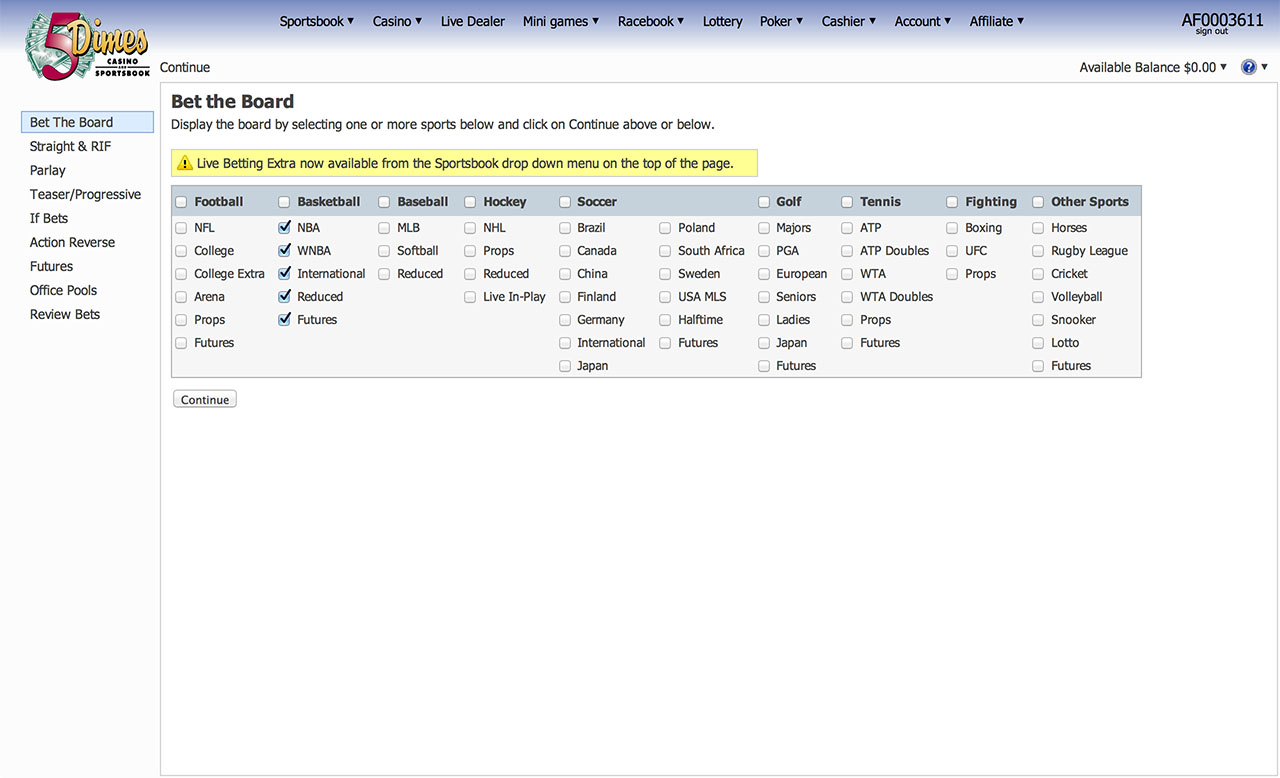Check the MLB checkbox
Screen dimensions: 1280x778
[384, 228]
